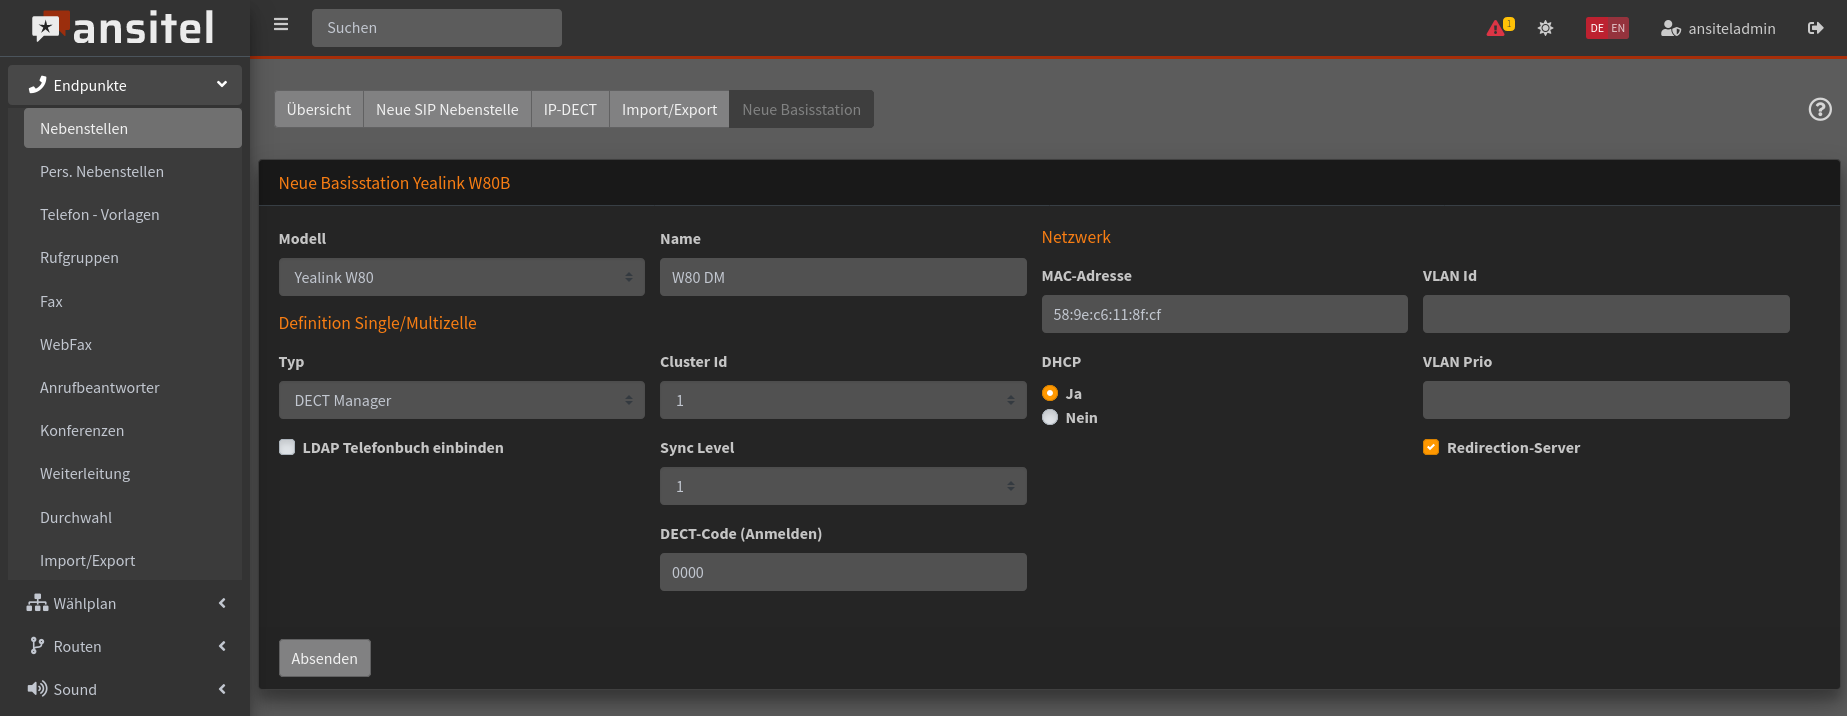Click the MAC-Adresse input field

click(x=1224, y=315)
